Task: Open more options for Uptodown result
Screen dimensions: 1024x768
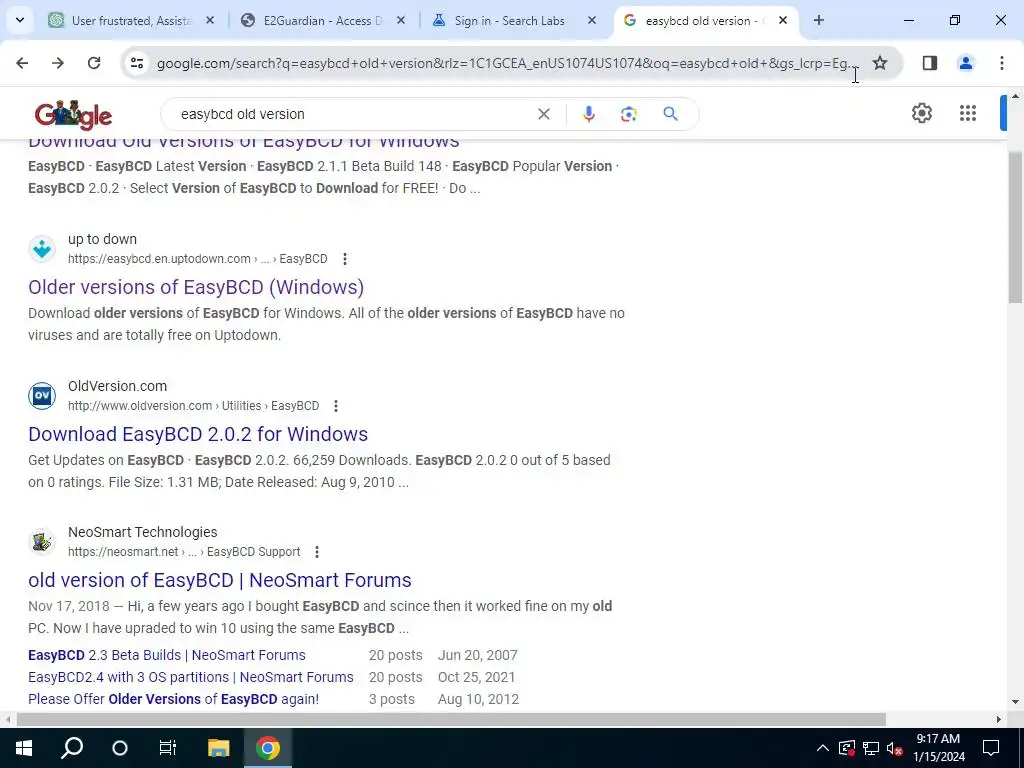Action: point(345,259)
